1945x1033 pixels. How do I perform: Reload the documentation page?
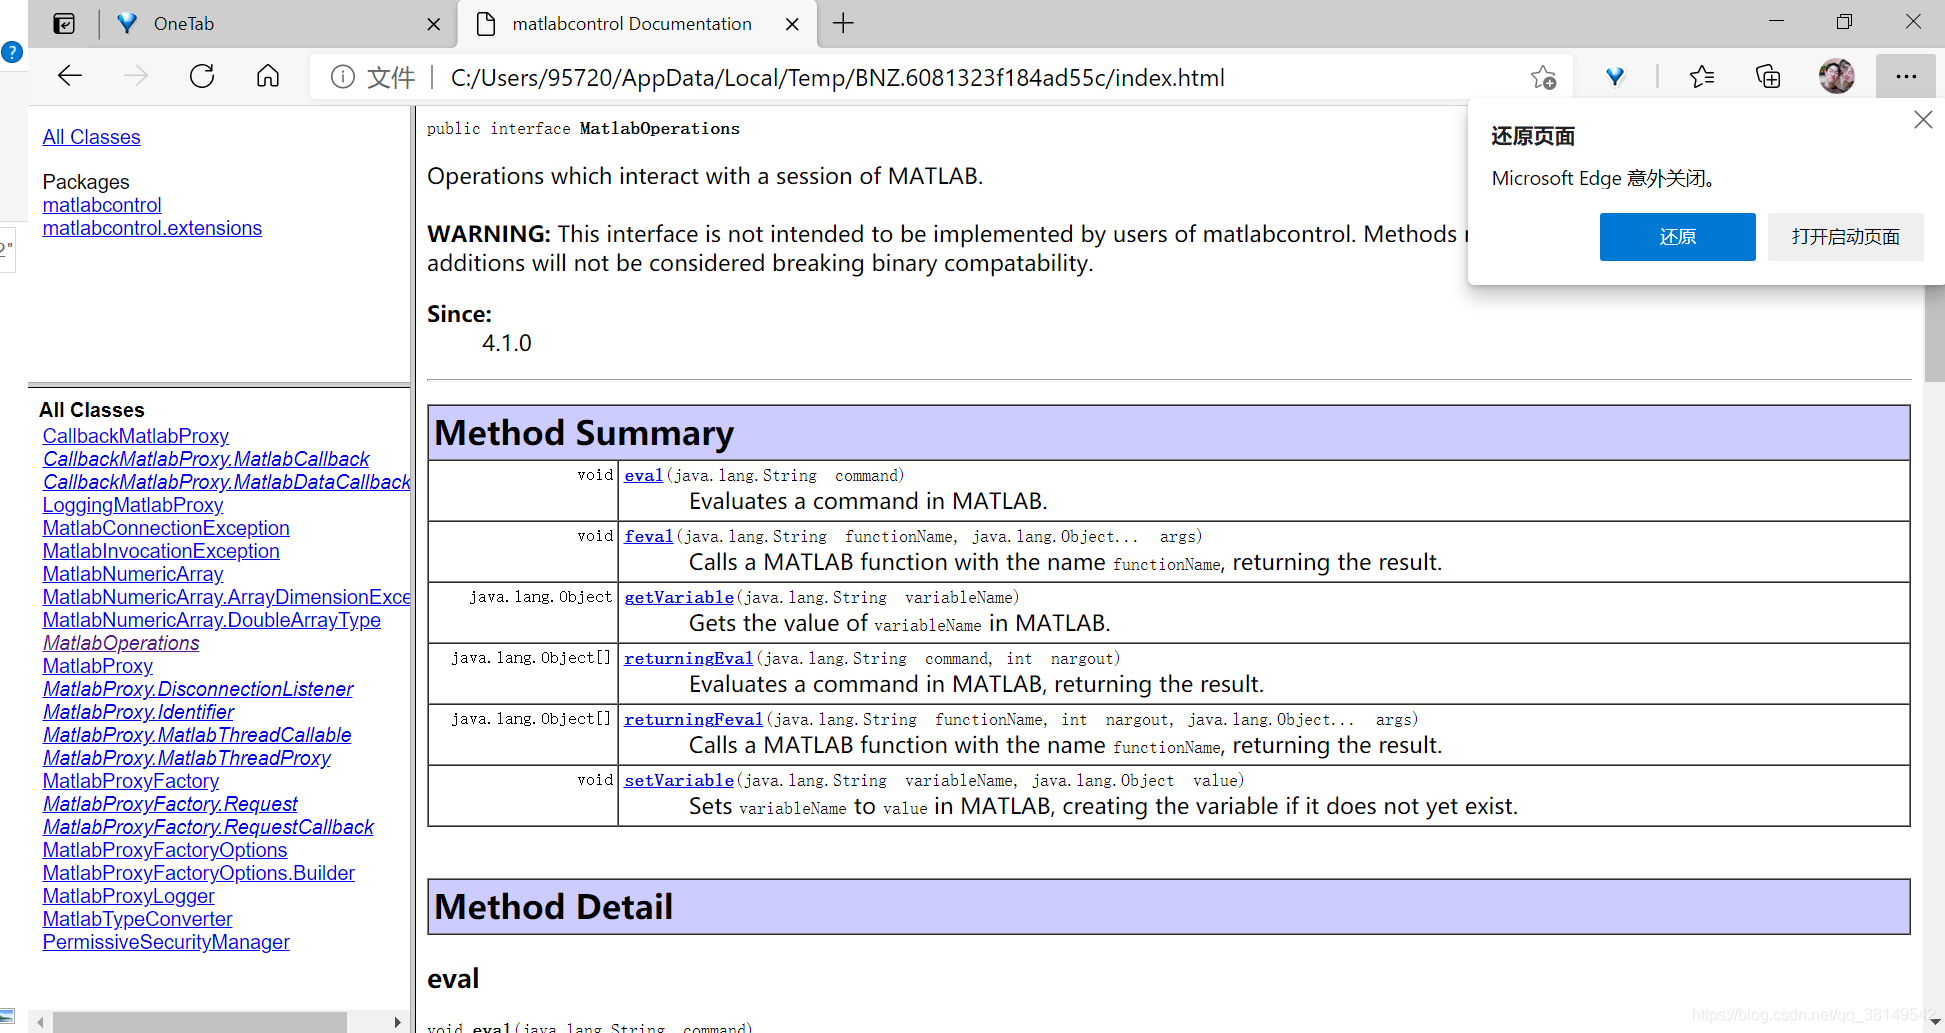(202, 76)
